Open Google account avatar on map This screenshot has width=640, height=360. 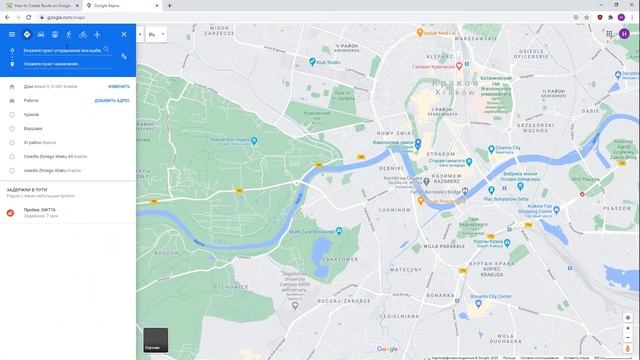click(x=624, y=34)
